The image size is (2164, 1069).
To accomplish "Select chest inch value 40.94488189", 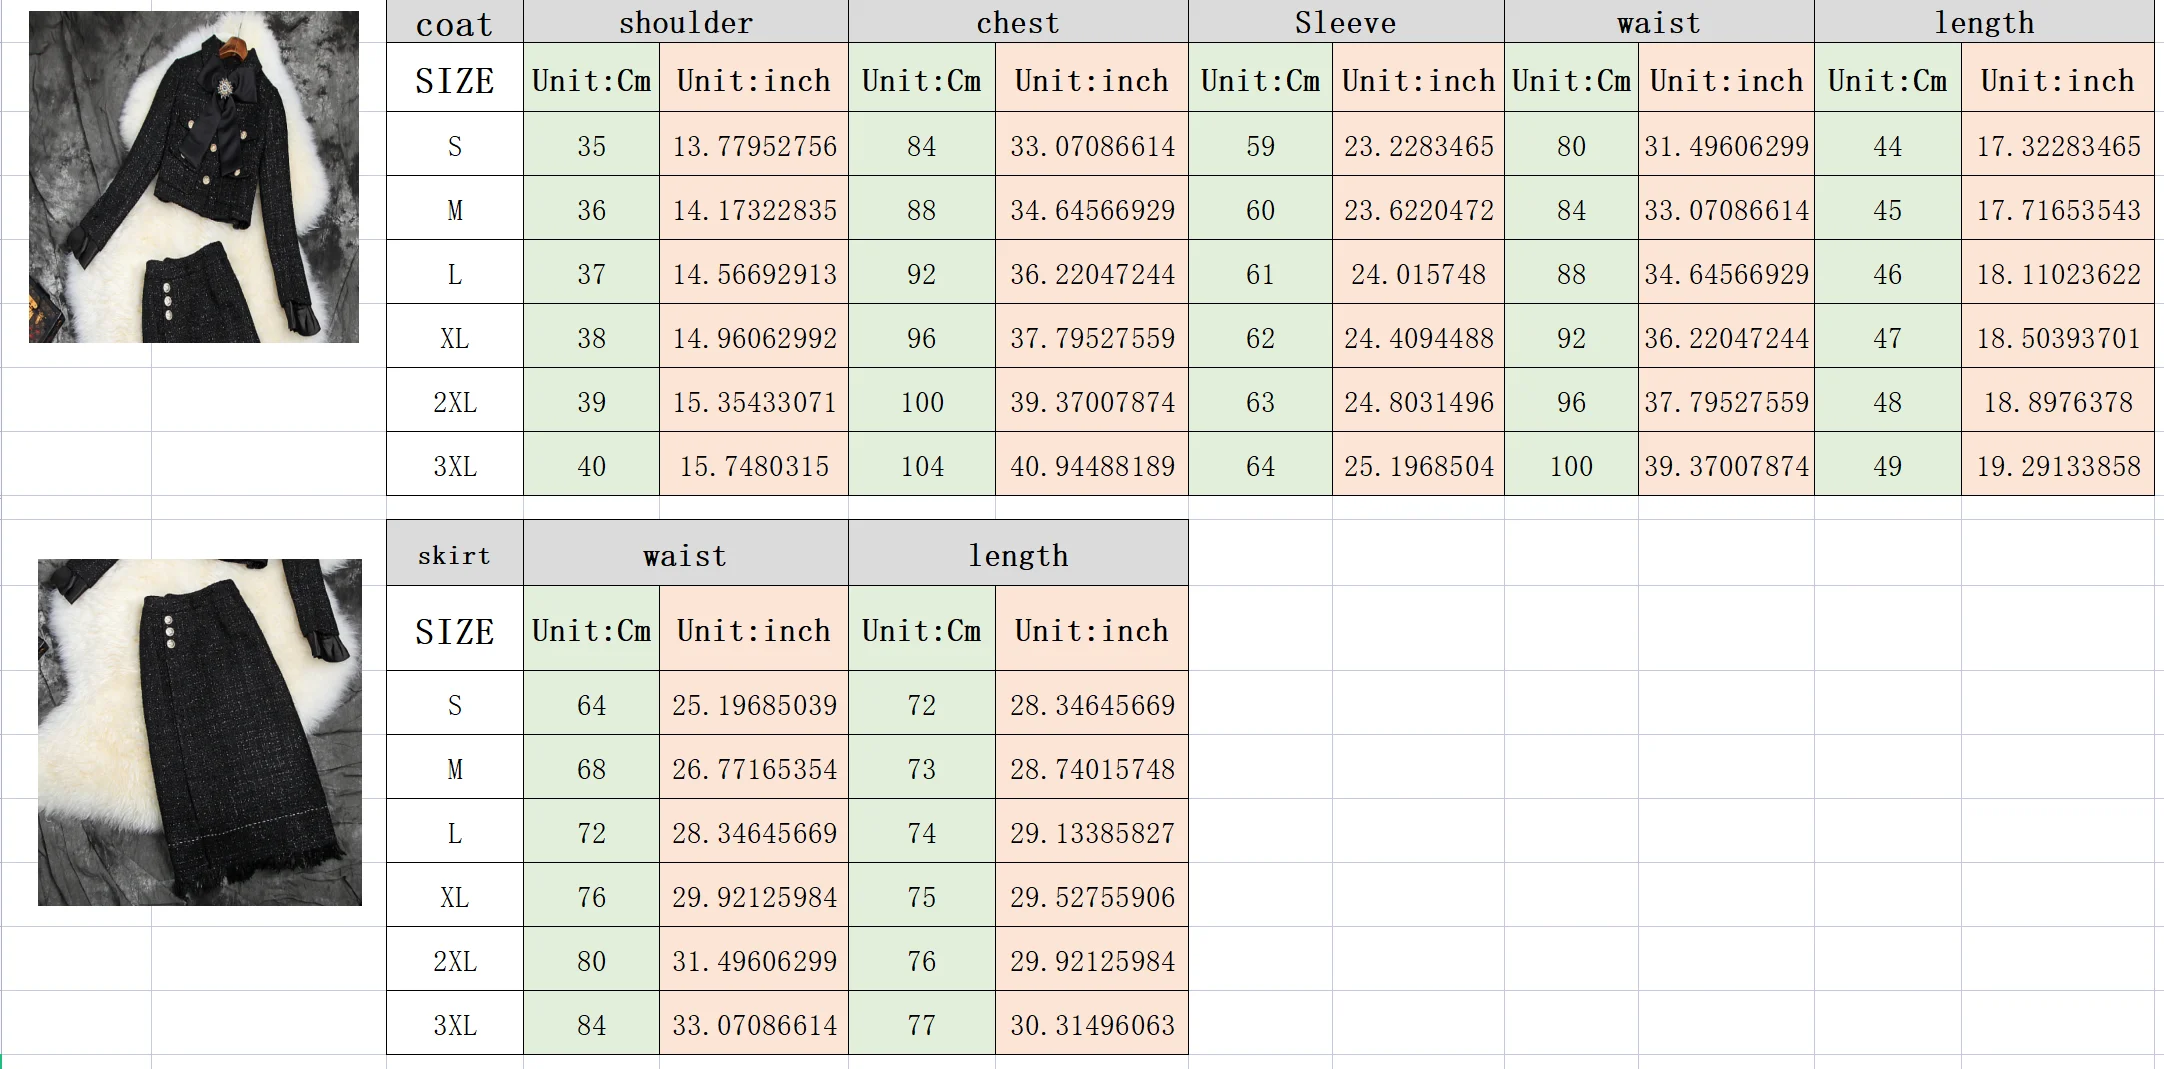I will (1092, 465).
